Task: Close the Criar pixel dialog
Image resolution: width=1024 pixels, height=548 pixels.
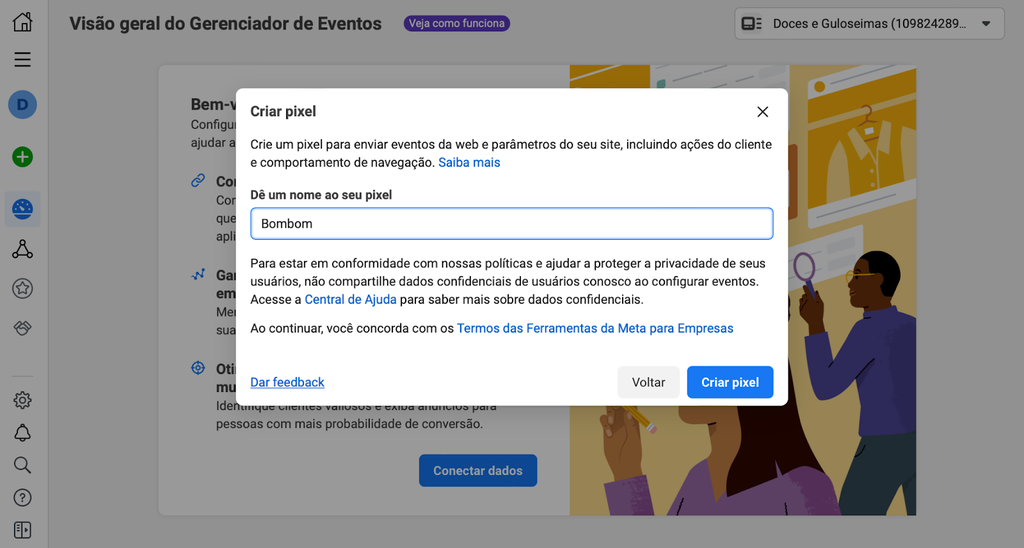Action: [762, 112]
